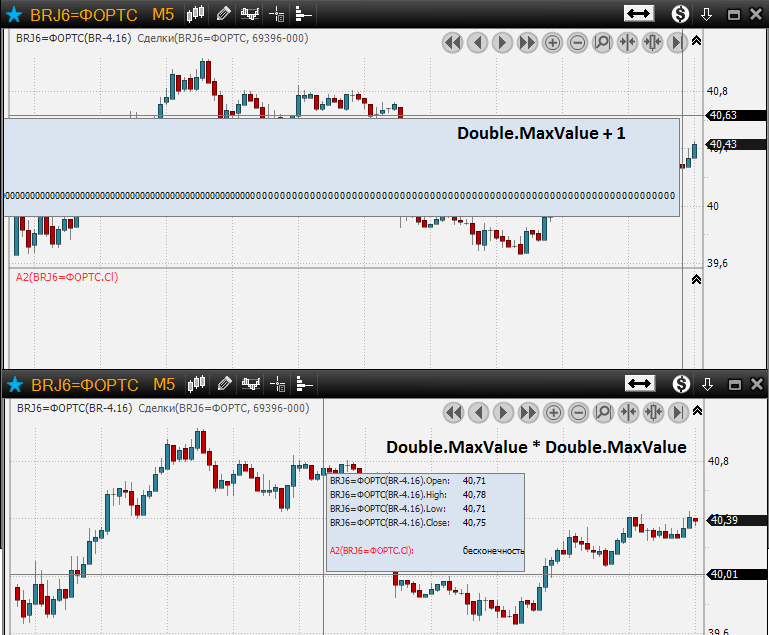769x635 pixels.
Task: Open pencil drawing tools in top window
Action: click(x=222, y=14)
